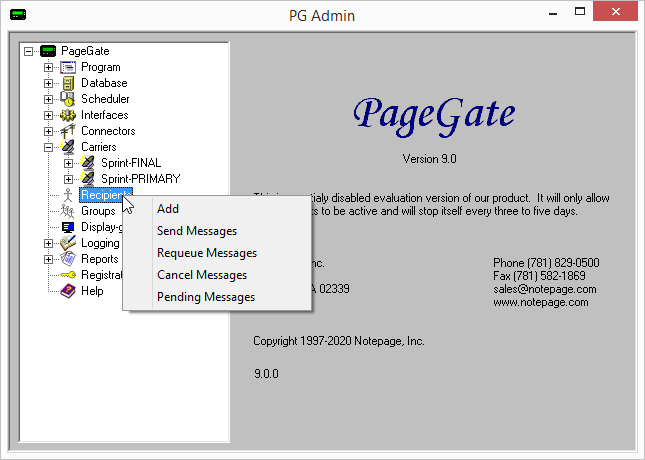Click the Display-groups monitor icon
The width and height of the screenshot is (645, 460).
pos(68,227)
